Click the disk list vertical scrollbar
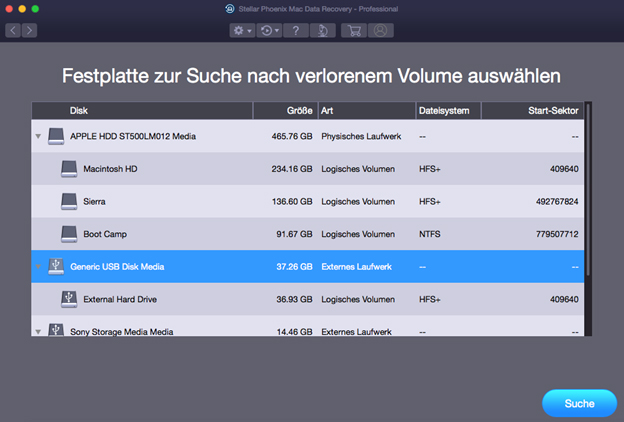The height and width of the screenshot is (422, 624). coord(588,189)
